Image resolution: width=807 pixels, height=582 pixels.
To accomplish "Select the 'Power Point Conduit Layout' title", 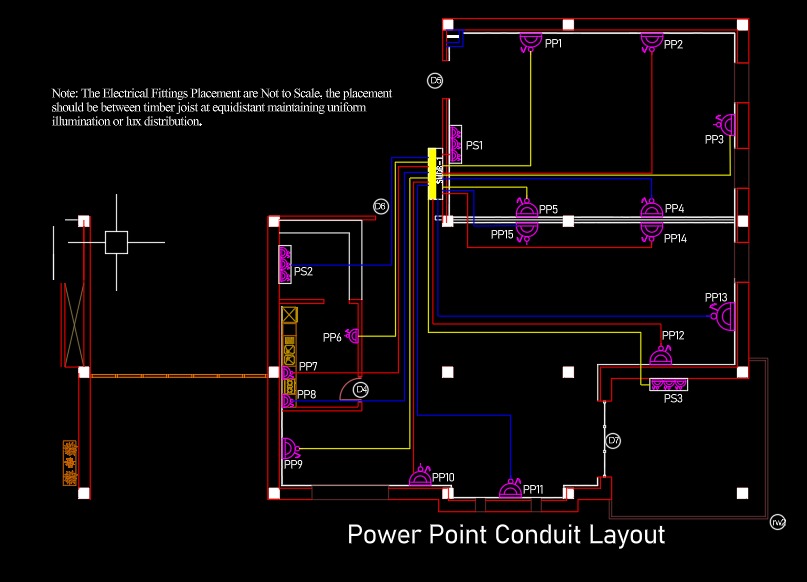I will [x=506, y=535].
